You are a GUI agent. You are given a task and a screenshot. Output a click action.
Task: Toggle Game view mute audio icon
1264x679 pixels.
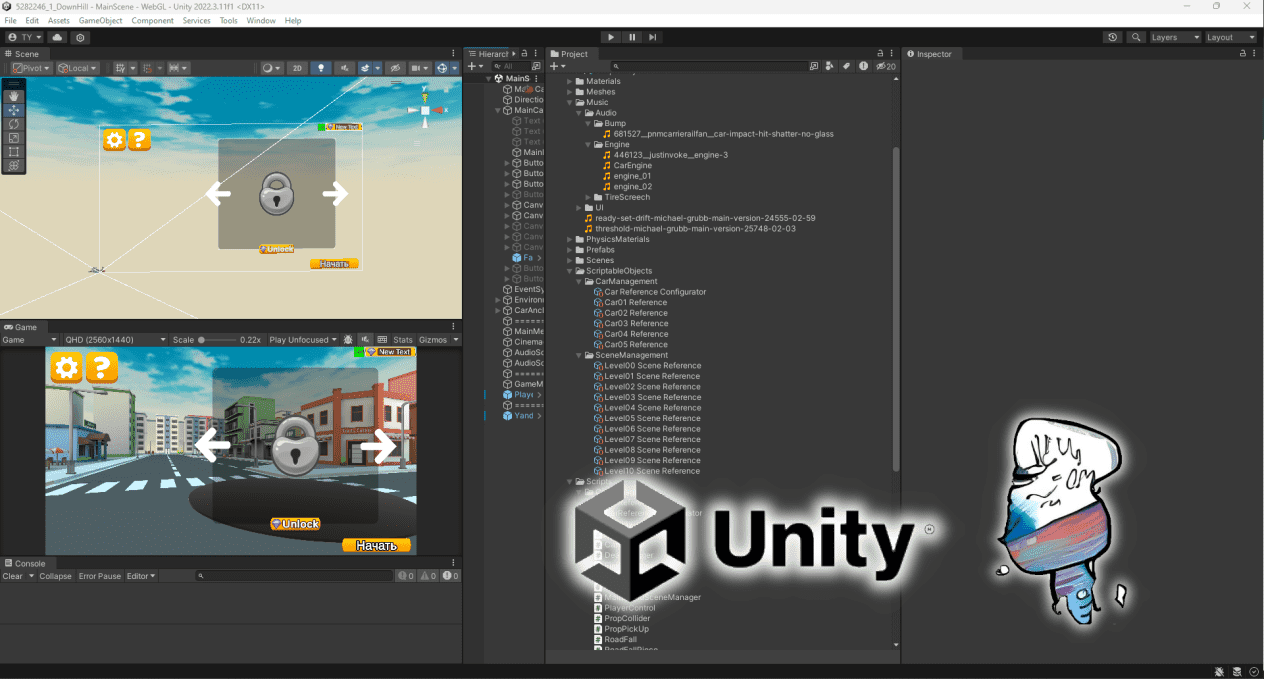tap(366, 340)
